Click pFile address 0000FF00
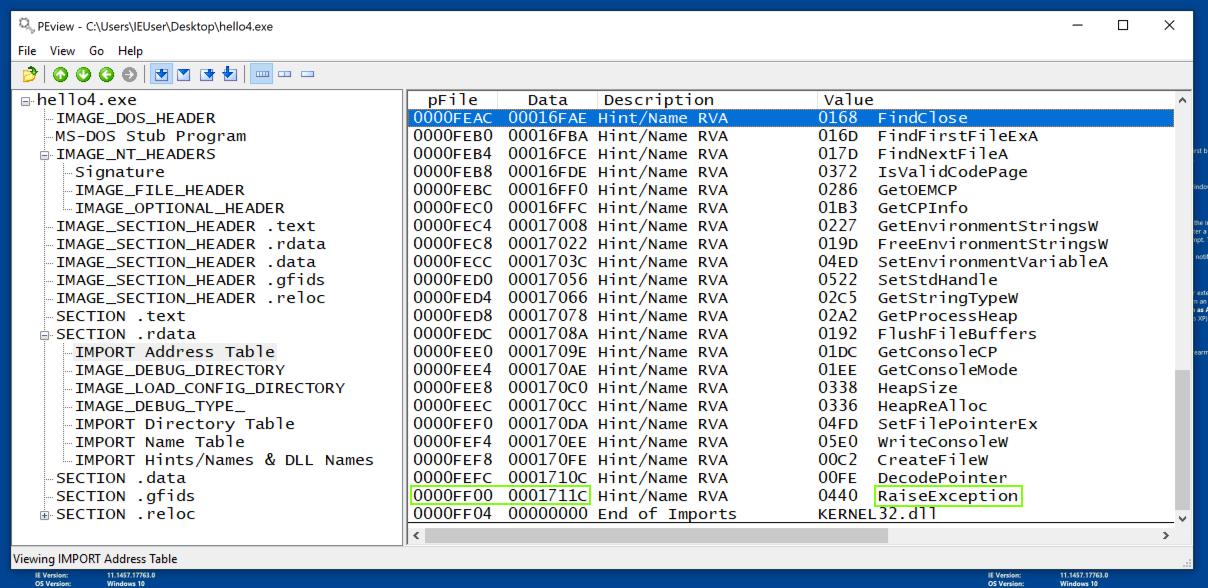This screenshot has height=588, width=1208. tap(453, 496)
